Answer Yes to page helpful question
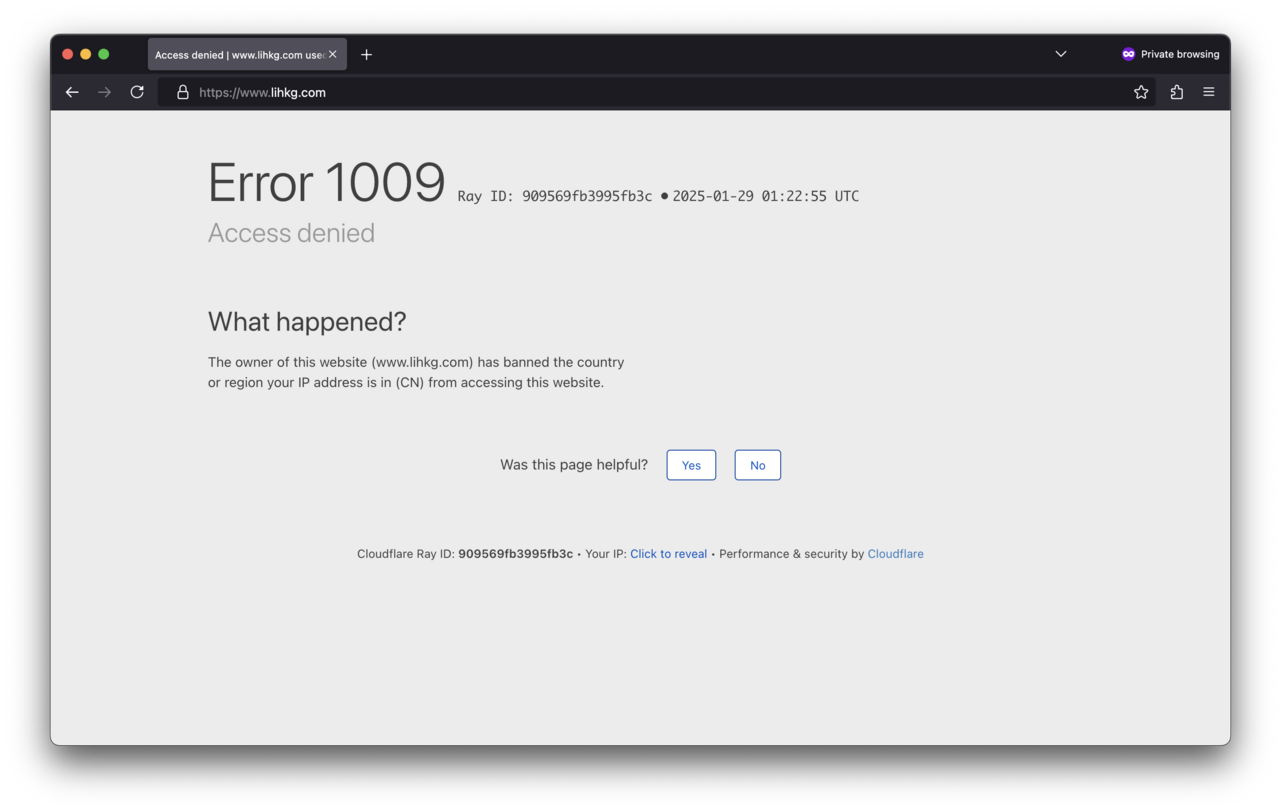The width and height of the screenshot is (1280, 812). point(691,465)
